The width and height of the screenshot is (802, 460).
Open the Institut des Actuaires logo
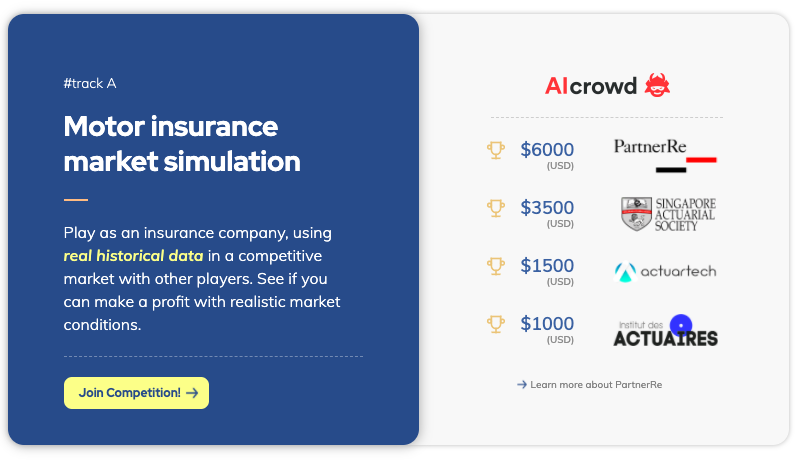coord(665,333)
